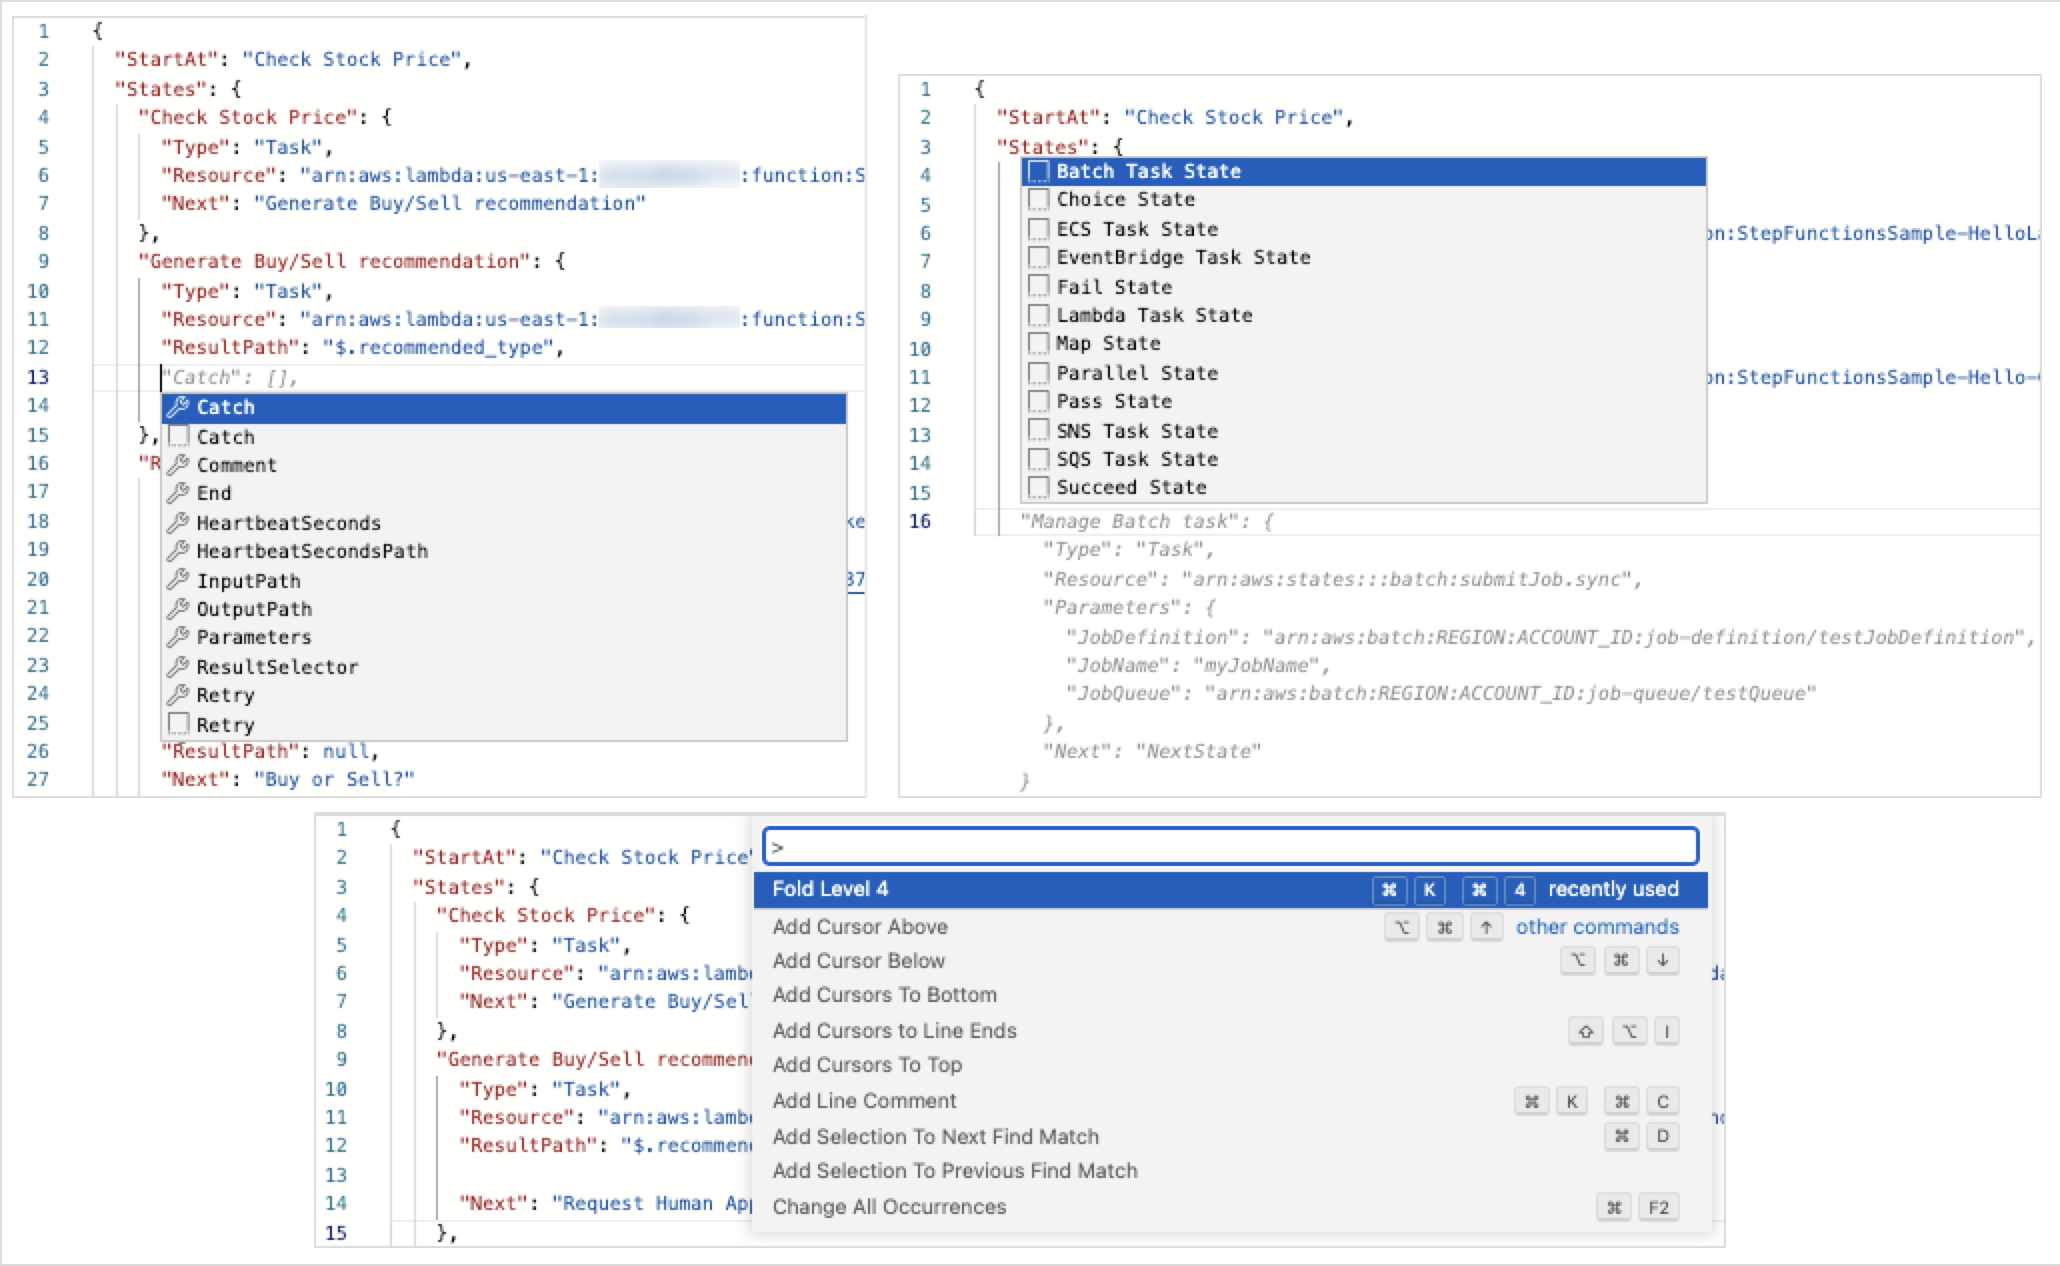
Task: Click line number 16 in top-right editor
Action: [920, 521]
